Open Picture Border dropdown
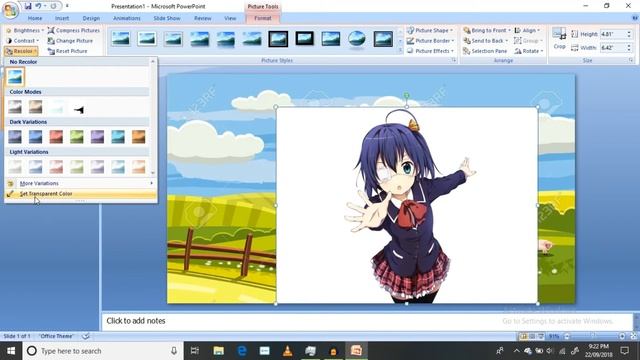 coord(431,41)
